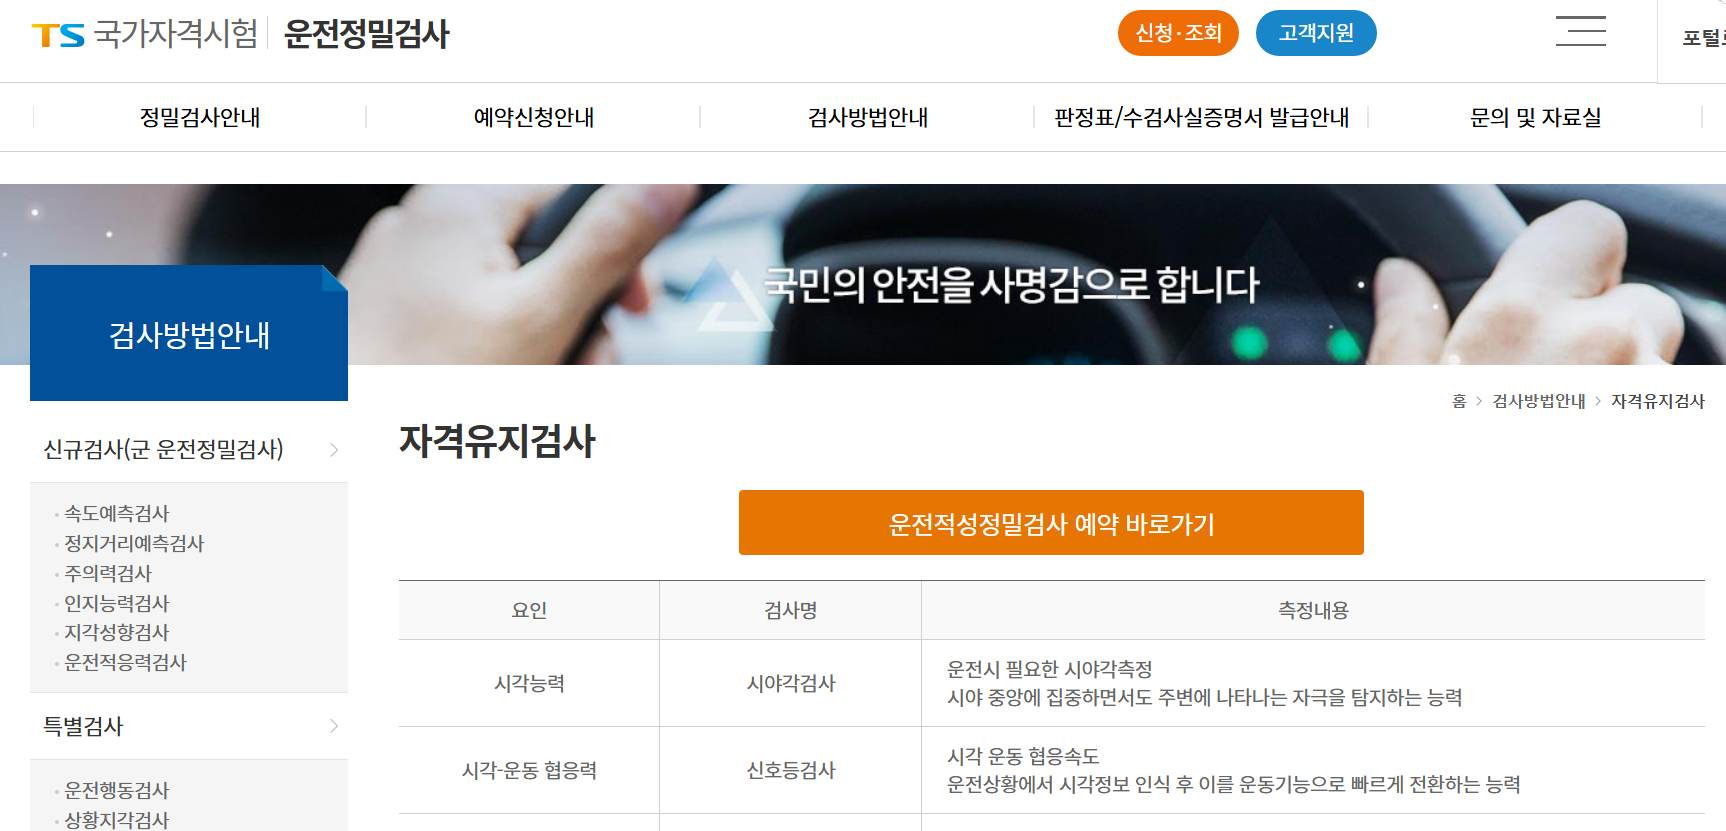
Task: Open 주의력검사 in the sidebar
Action: 108,573
